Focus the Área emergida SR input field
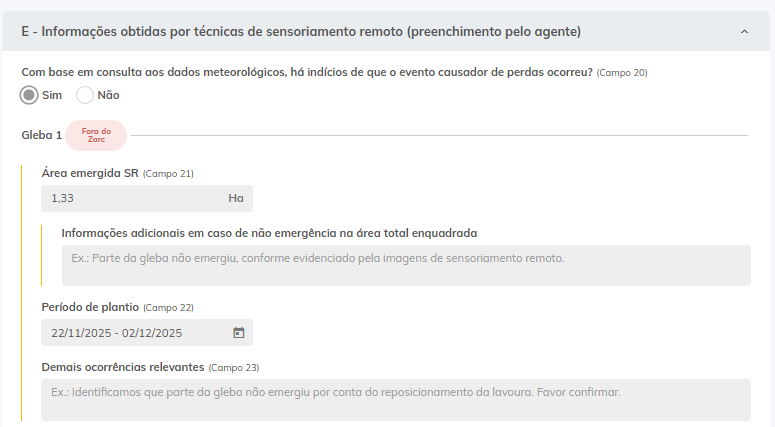The width and height of the screenshot is (775, 427). (x=130, y=198)
